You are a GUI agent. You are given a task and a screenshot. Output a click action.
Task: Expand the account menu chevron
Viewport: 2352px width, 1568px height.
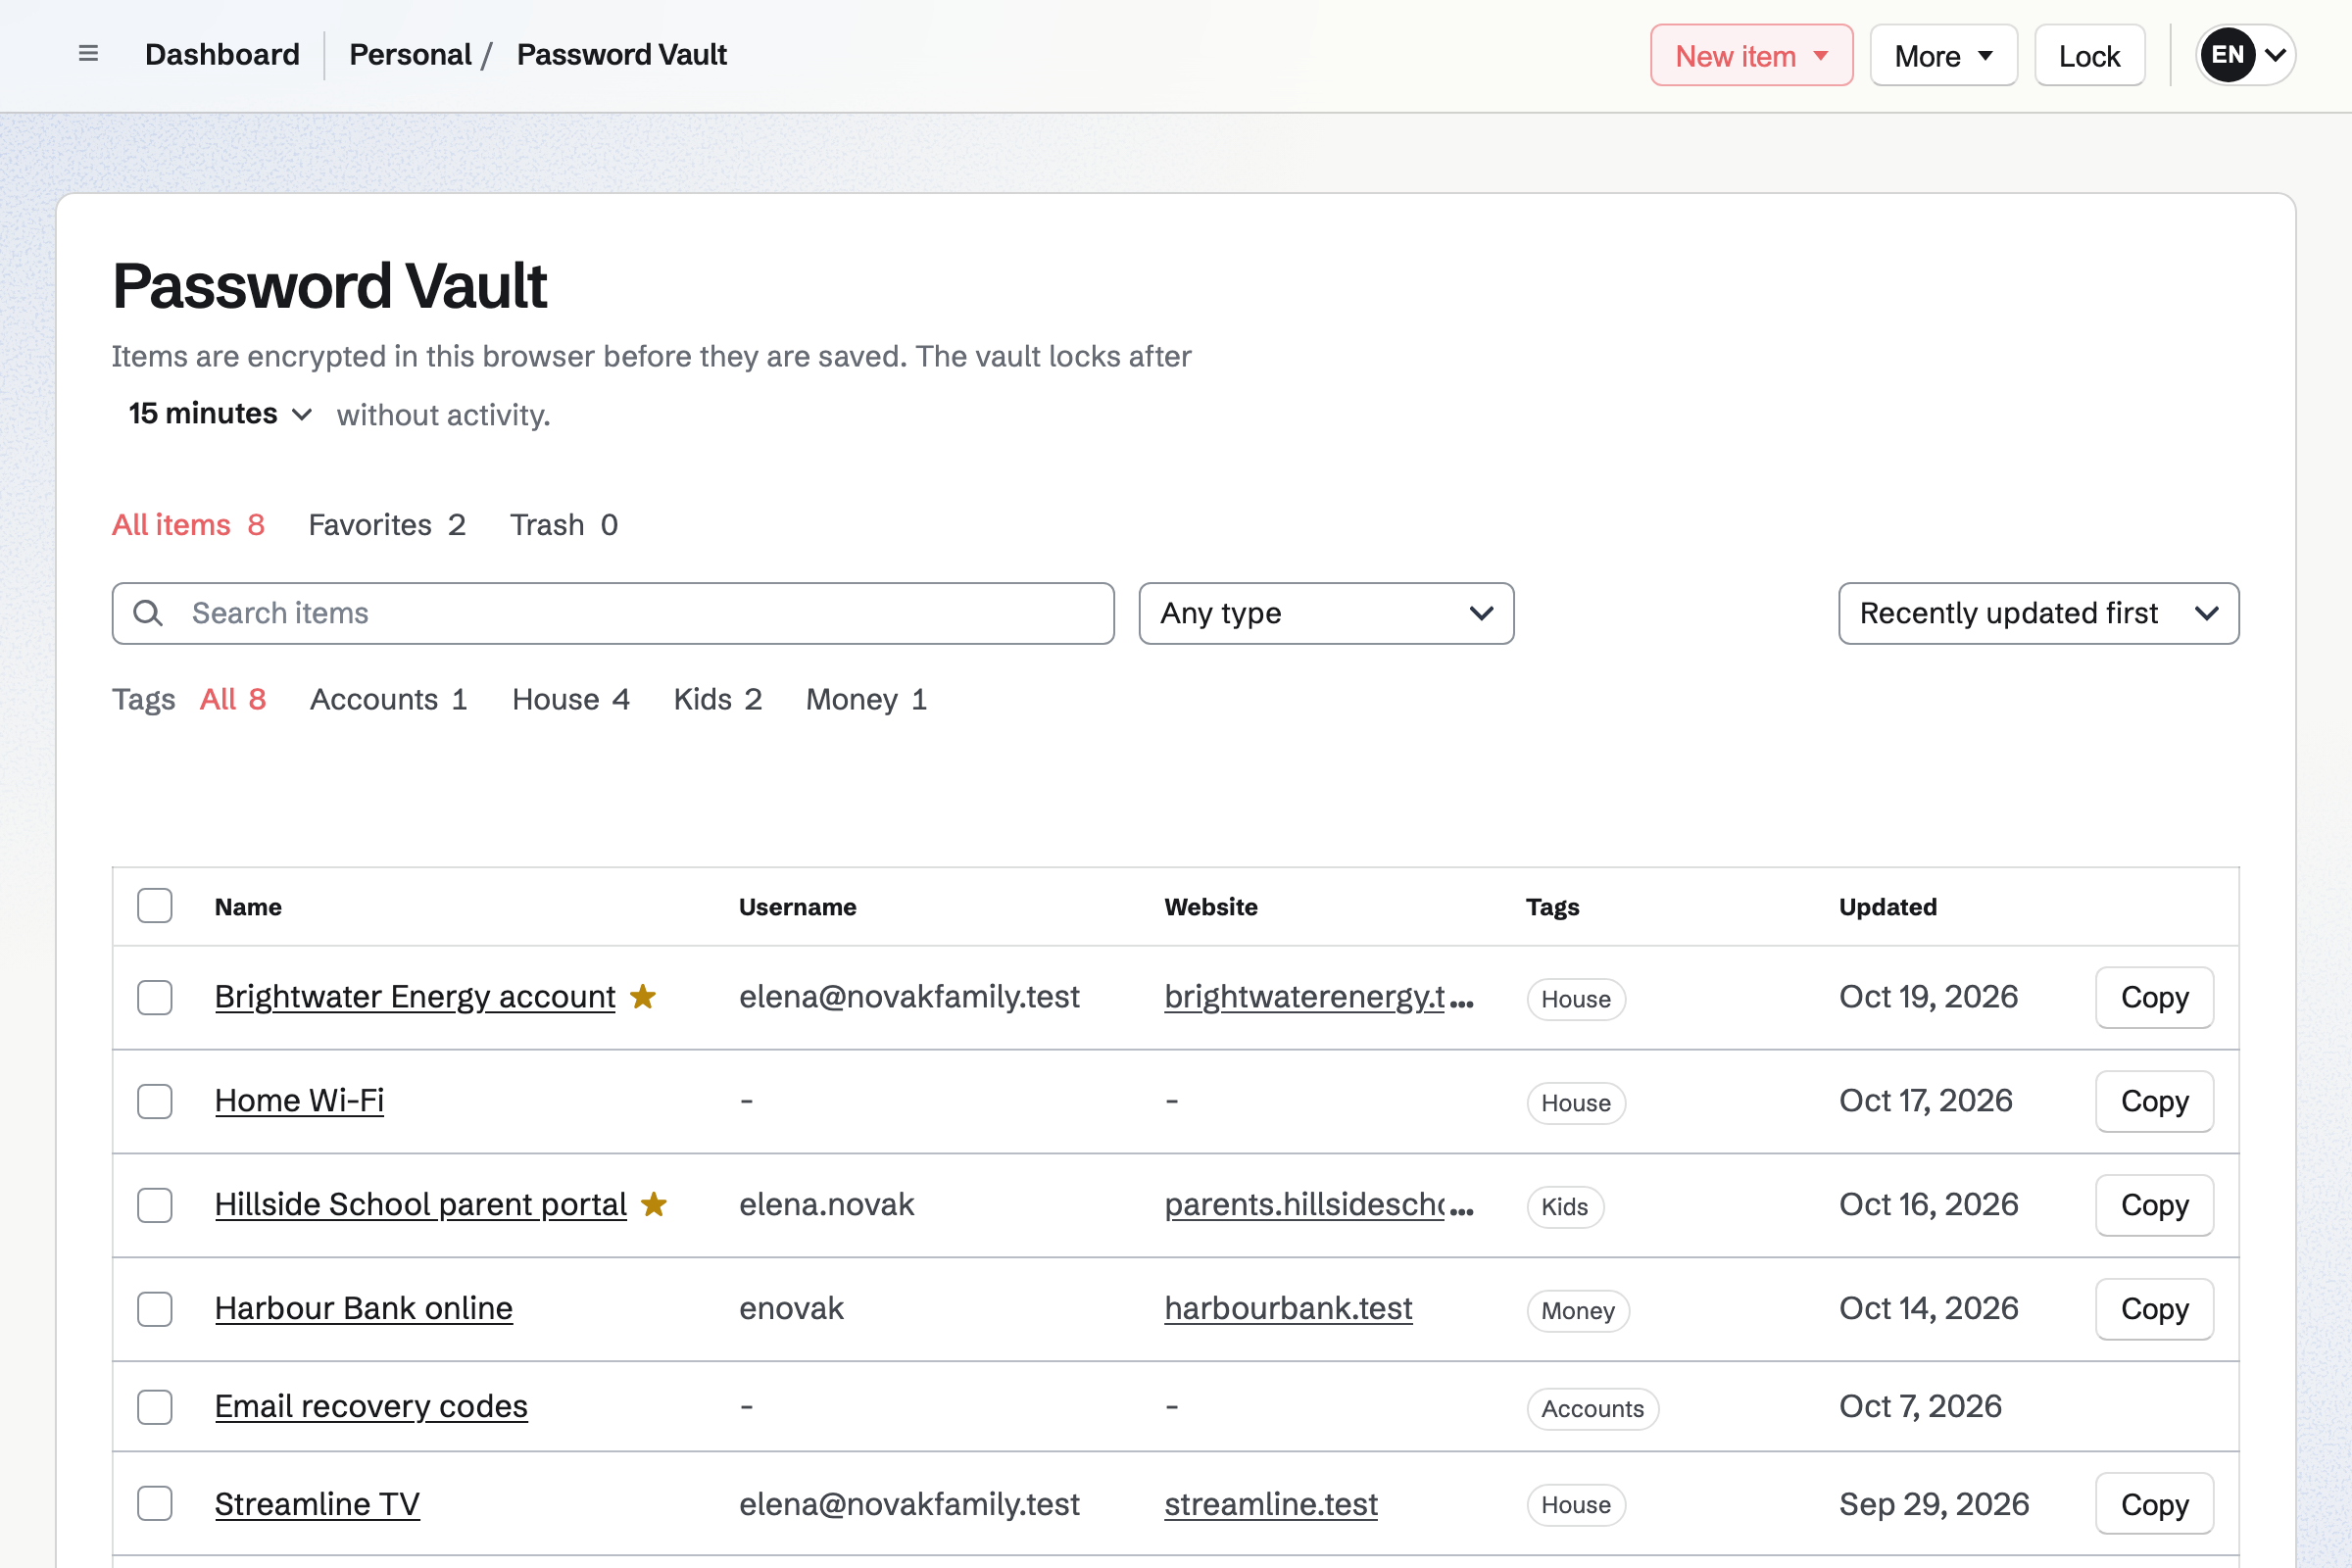point(2274,55)
